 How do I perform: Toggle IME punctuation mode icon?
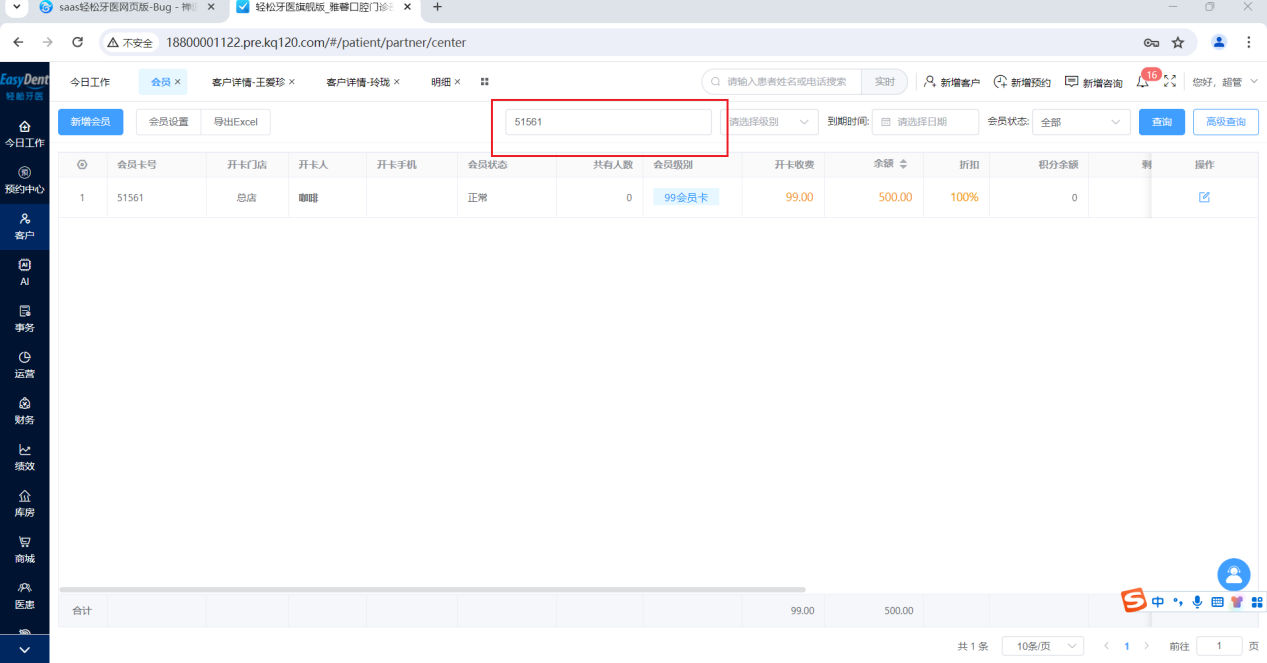point(1178,602)
